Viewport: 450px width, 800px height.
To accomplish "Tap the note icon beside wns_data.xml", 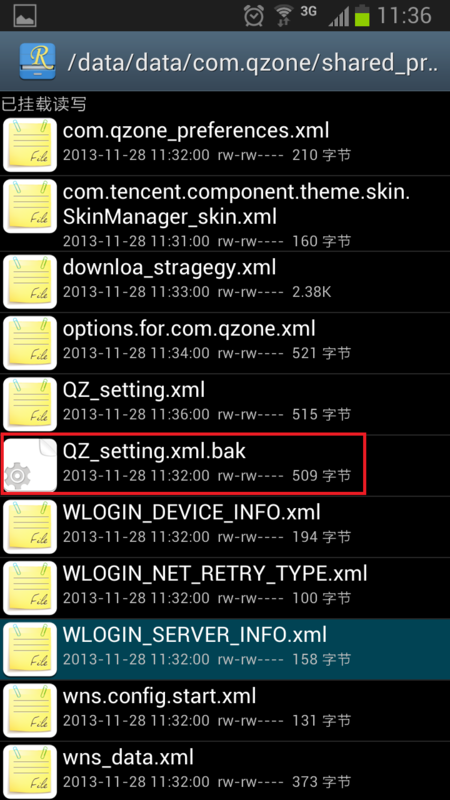I will click(30, 771).
